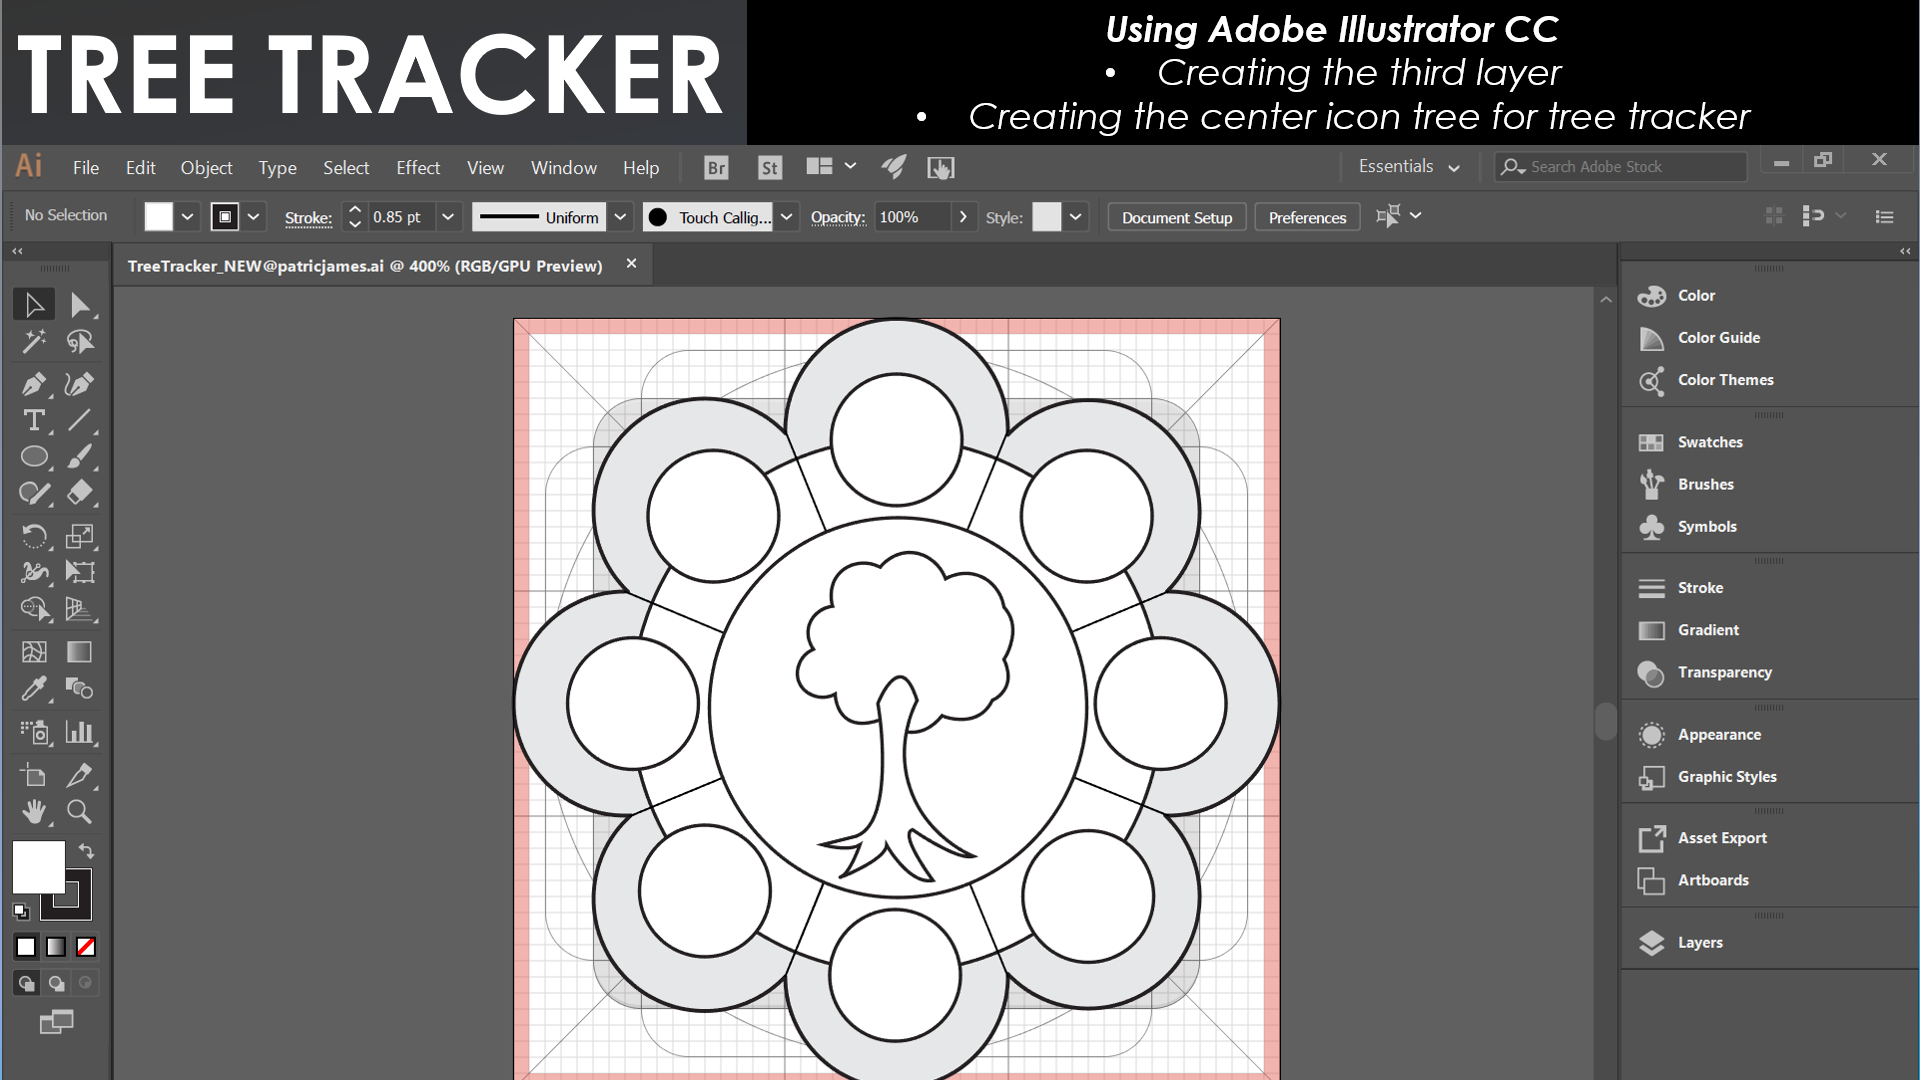Open fill color dropdown in control bar
The width and height of the screenshot is (1920, 1080).
click(187, 217)
